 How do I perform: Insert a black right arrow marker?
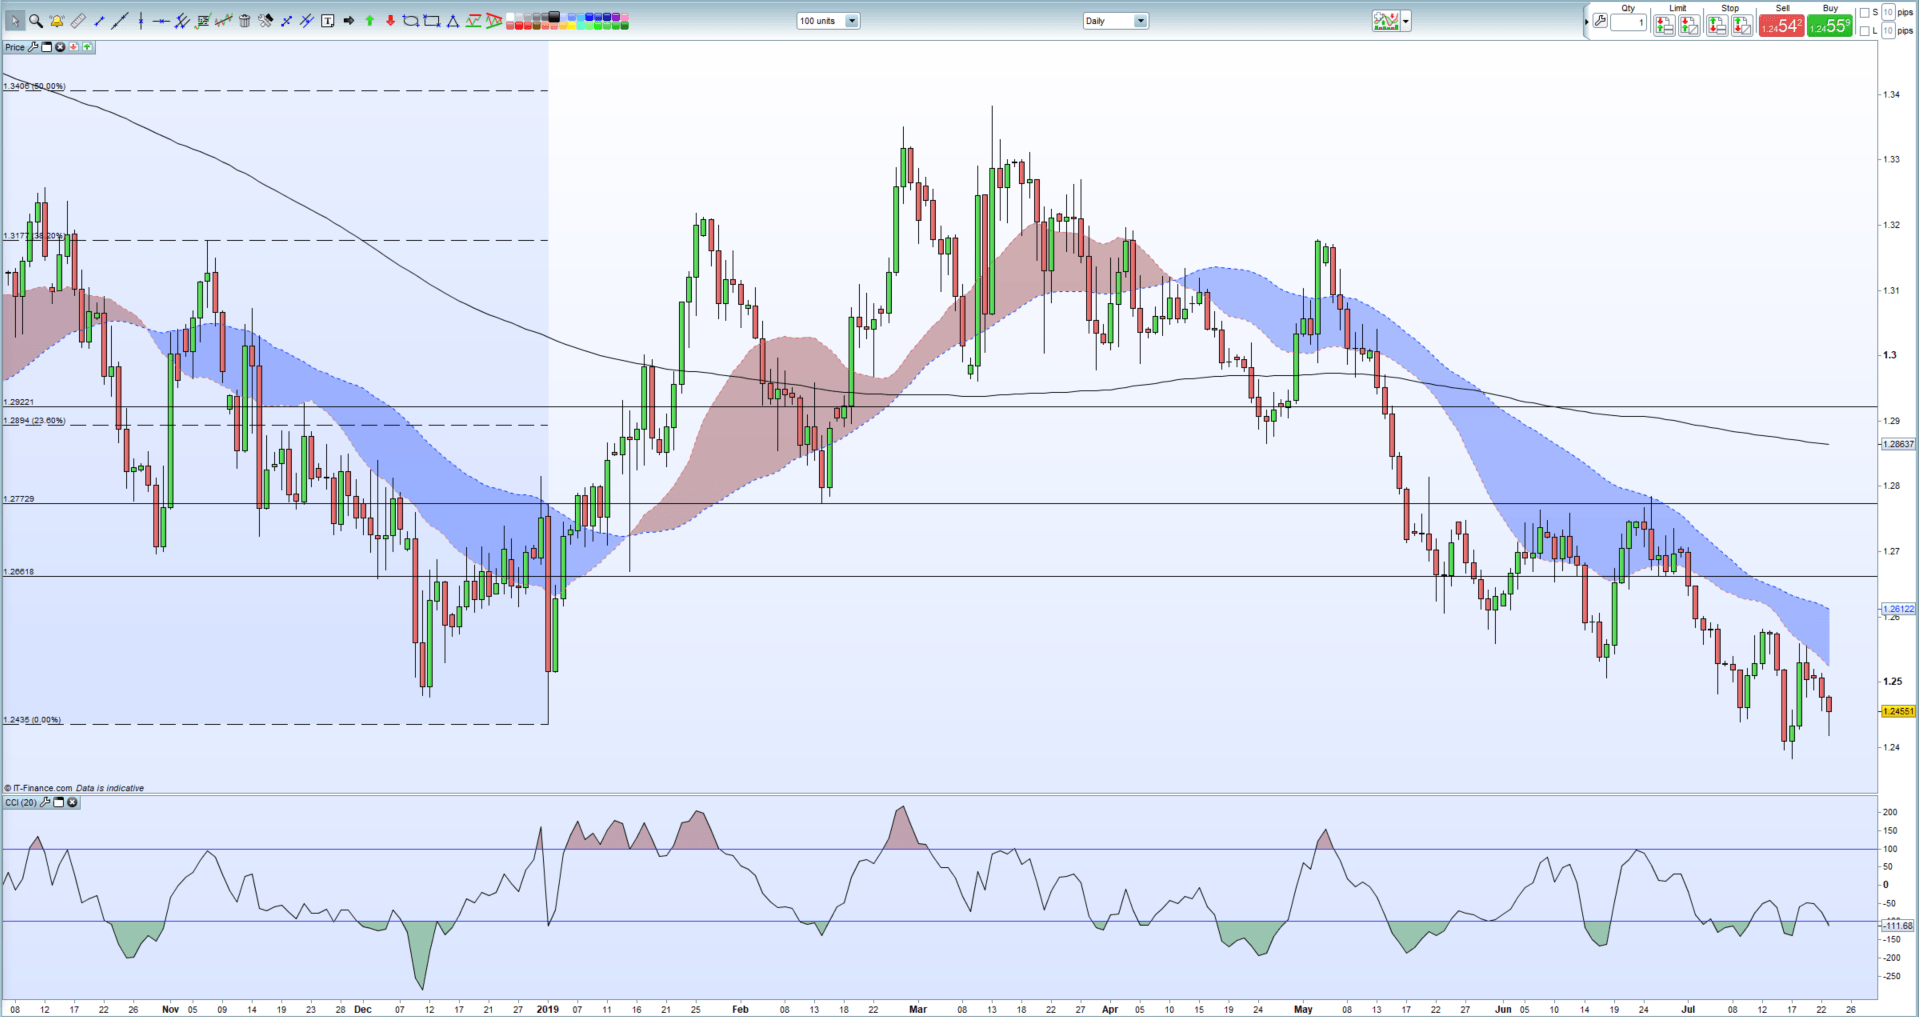click(348, 21)
